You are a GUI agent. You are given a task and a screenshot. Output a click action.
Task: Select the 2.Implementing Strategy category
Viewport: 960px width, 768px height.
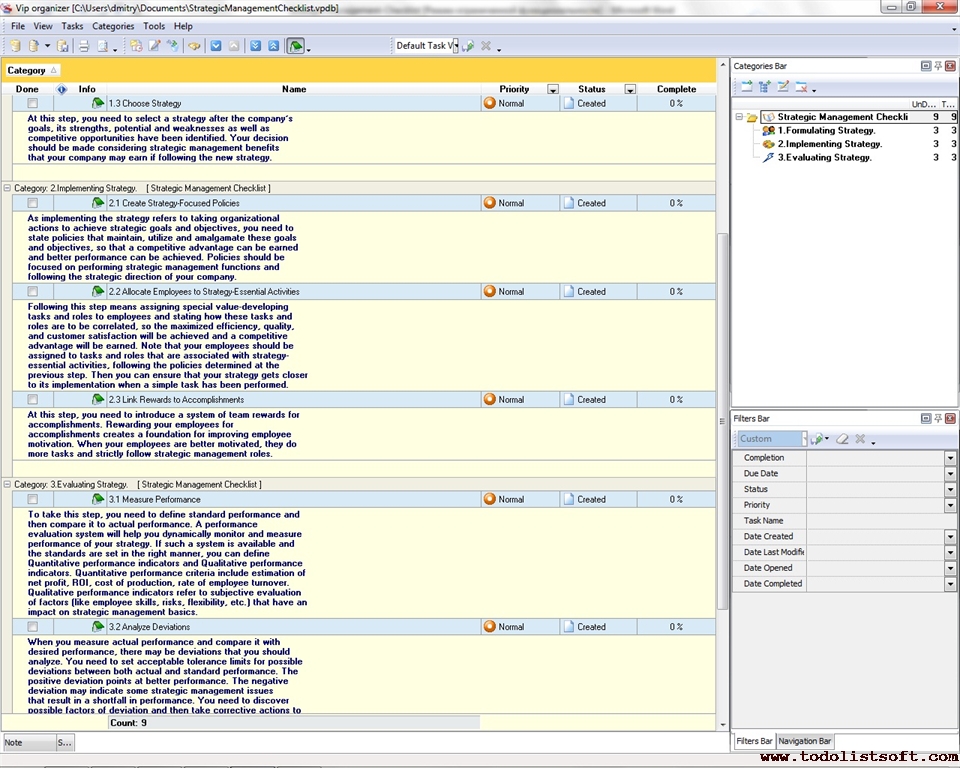[x=829, y=144]
